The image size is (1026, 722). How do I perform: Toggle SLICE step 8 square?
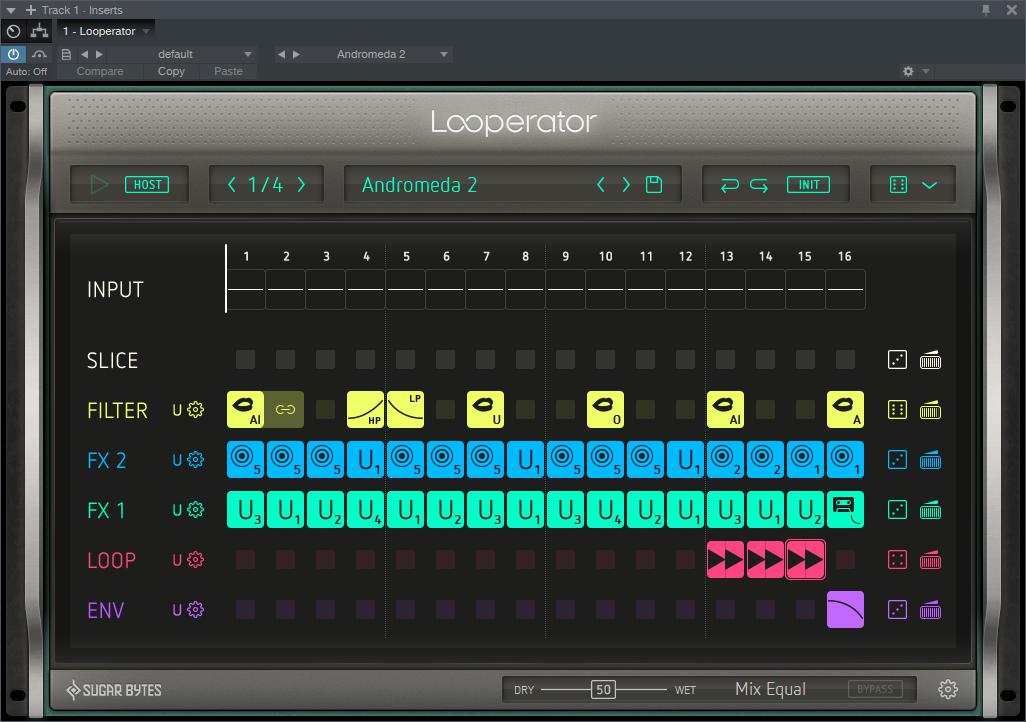point(525,359)
